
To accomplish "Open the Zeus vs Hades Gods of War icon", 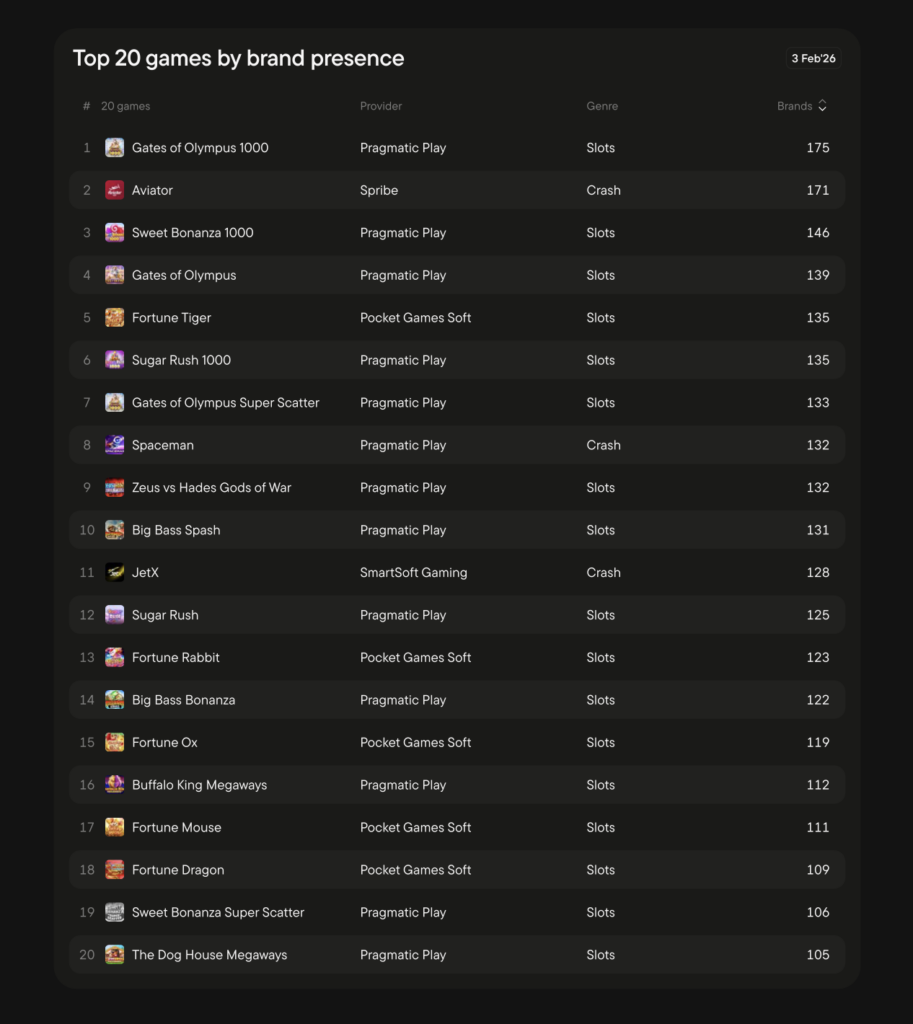I will 114,487.
